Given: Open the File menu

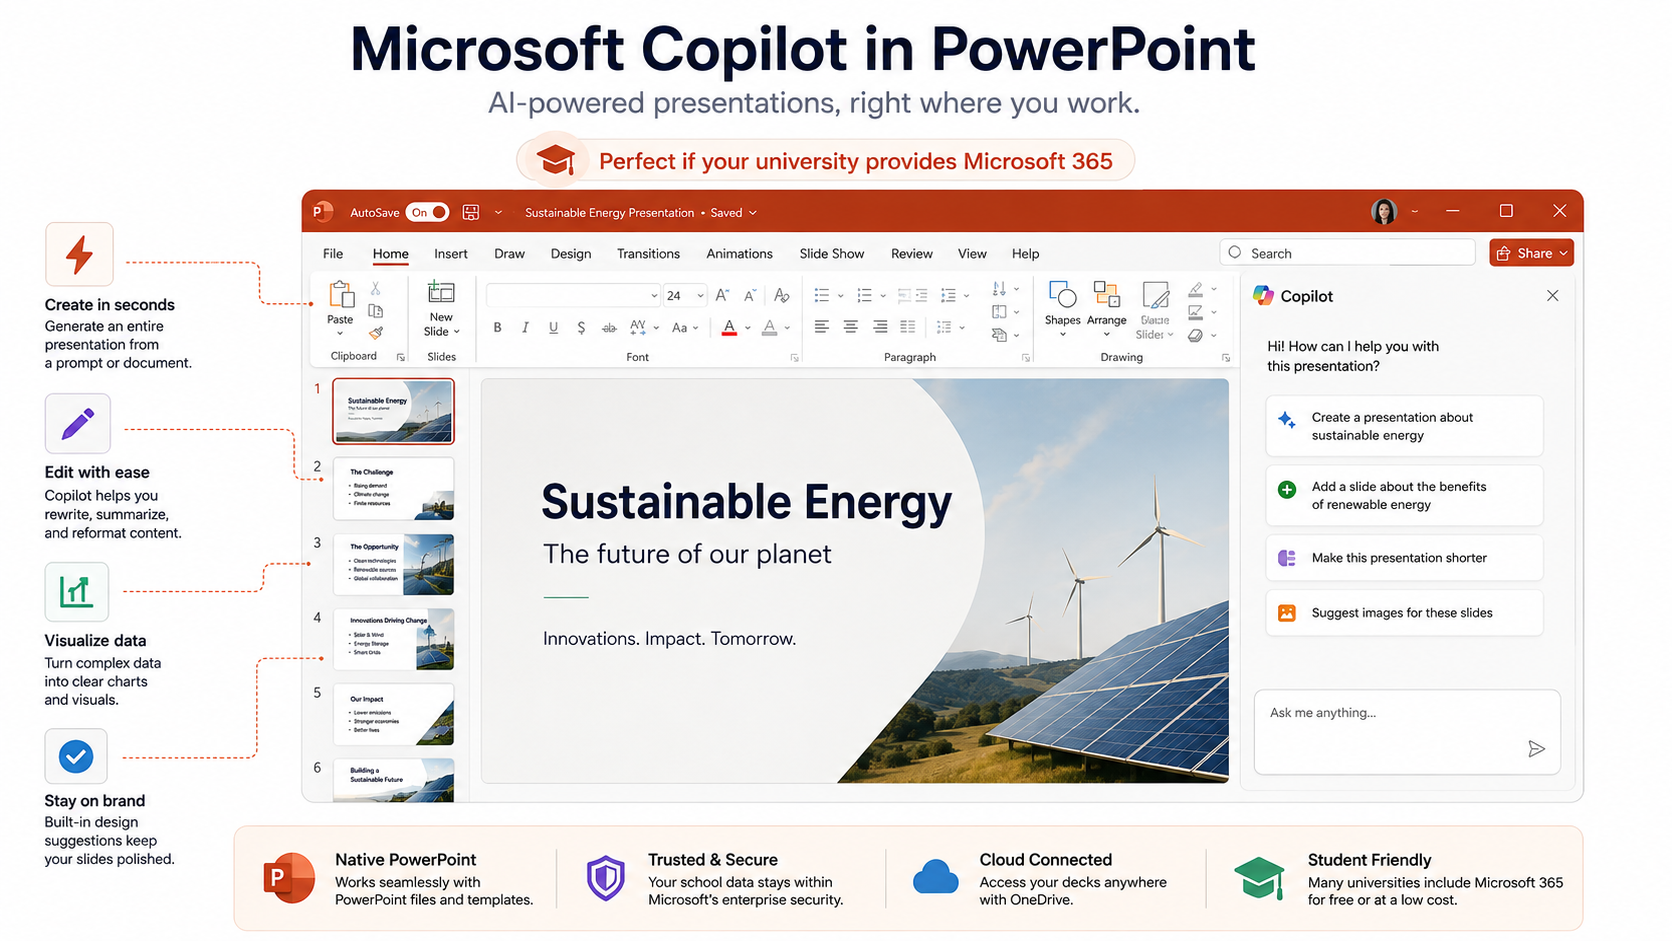Looking at the screenshot, I should click(333, 254).
